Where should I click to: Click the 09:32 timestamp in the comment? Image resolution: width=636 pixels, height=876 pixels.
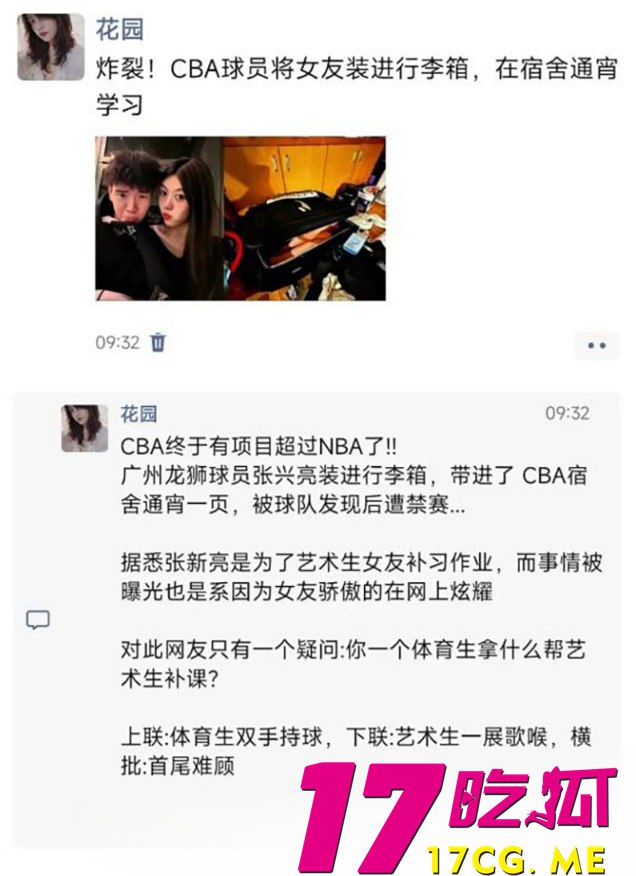pyautogui.click(x=567, y=413)
